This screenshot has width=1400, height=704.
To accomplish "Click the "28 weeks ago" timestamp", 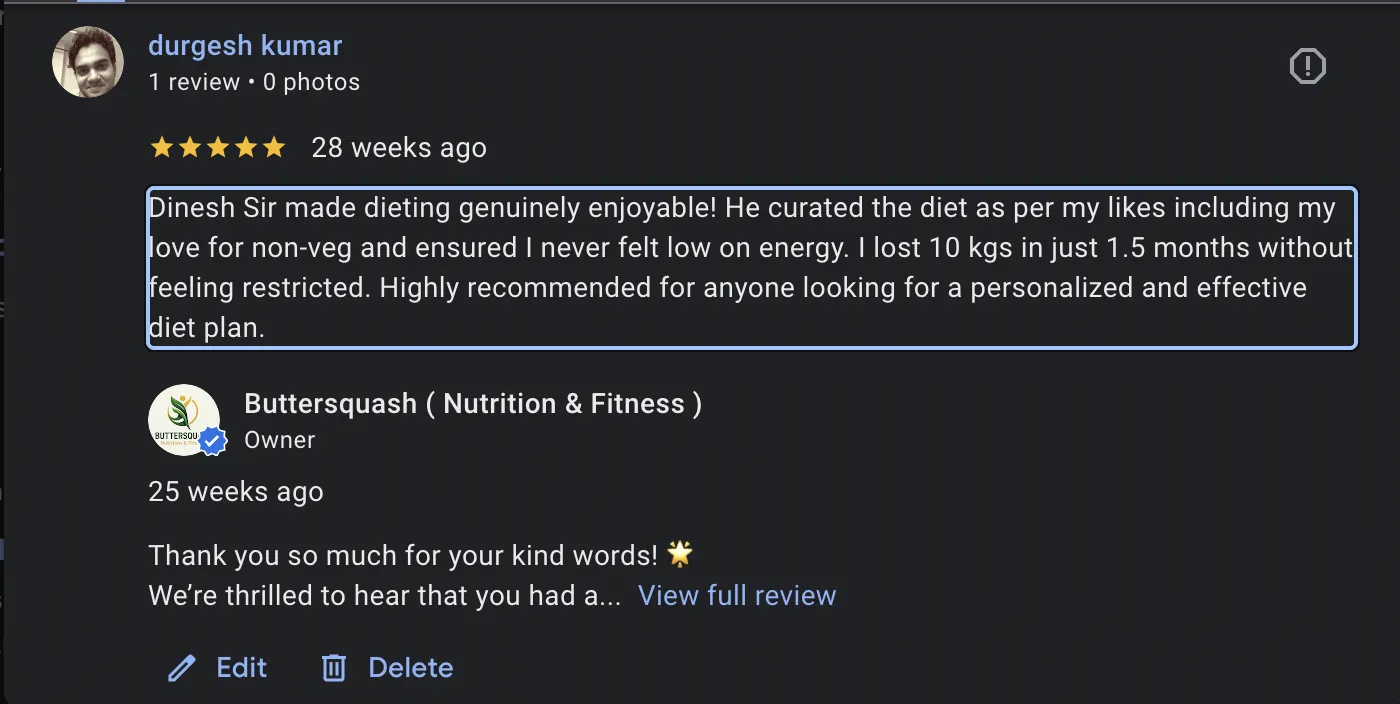I will tap(399, 148).
